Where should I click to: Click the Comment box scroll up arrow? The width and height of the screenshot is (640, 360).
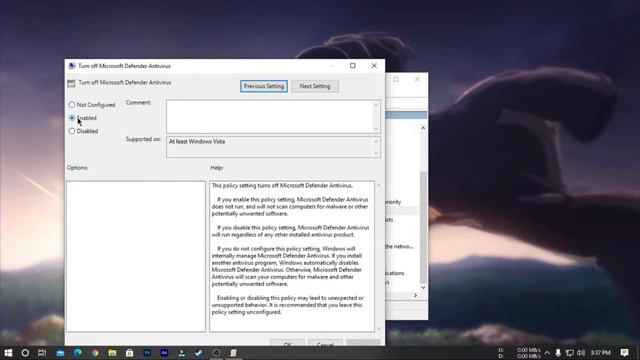coord(376,105)
